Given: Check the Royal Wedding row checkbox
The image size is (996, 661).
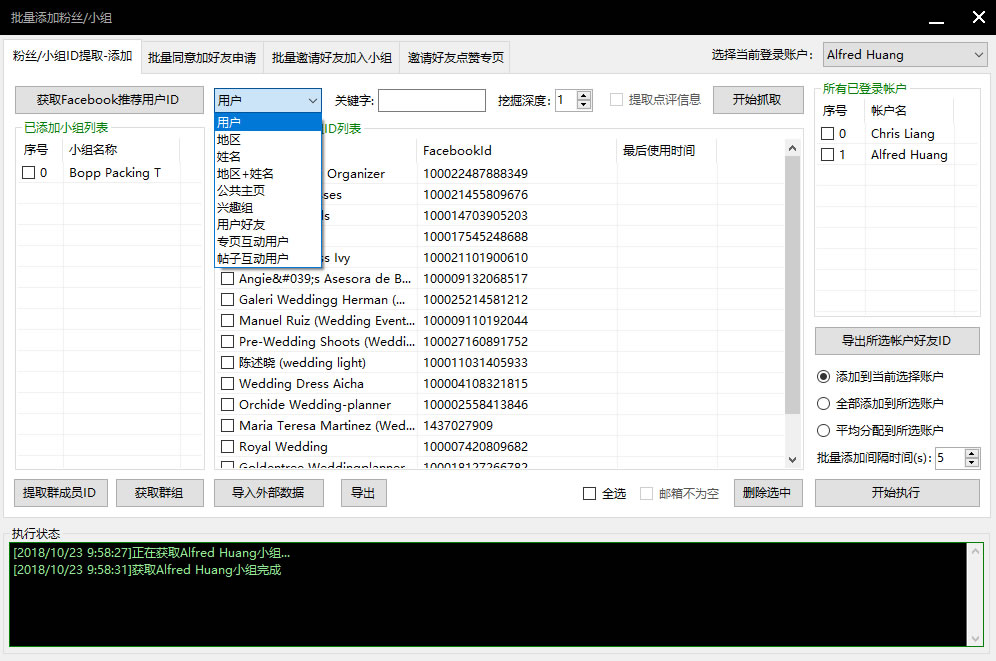Looking at the screenshot, I should 228,447.
